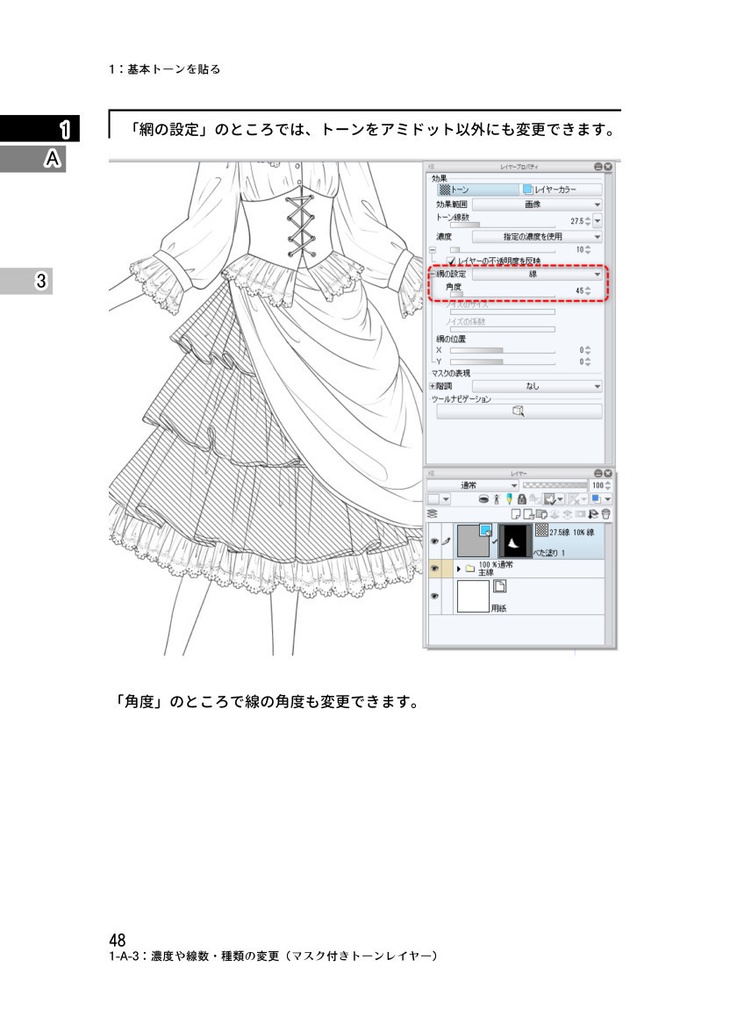Click the 網の位置 X slider
The image size is (730, 1024).
click(x=503, y=351)
